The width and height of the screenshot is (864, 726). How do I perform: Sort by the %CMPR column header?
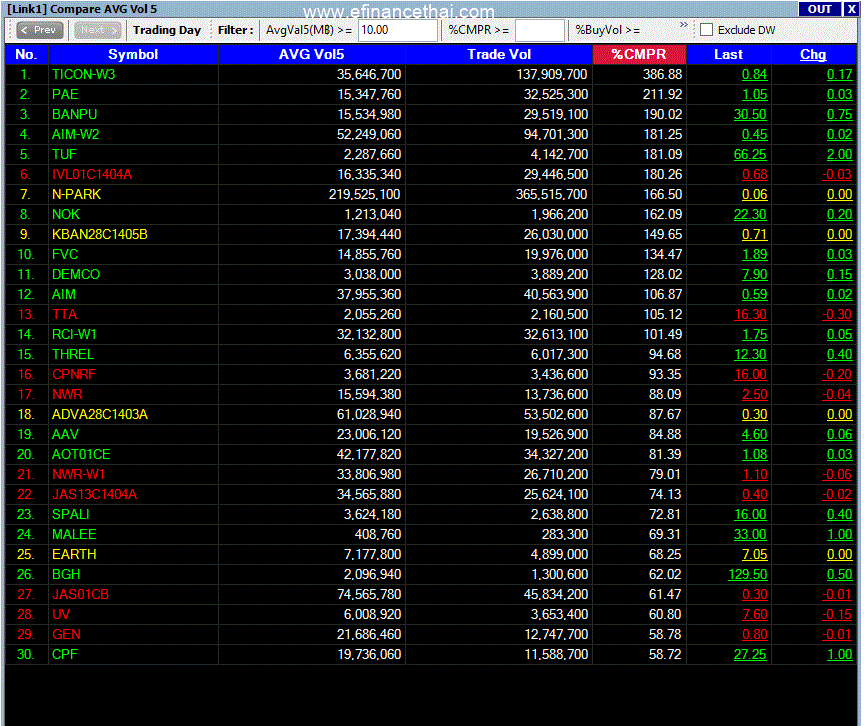pos(639,55)
